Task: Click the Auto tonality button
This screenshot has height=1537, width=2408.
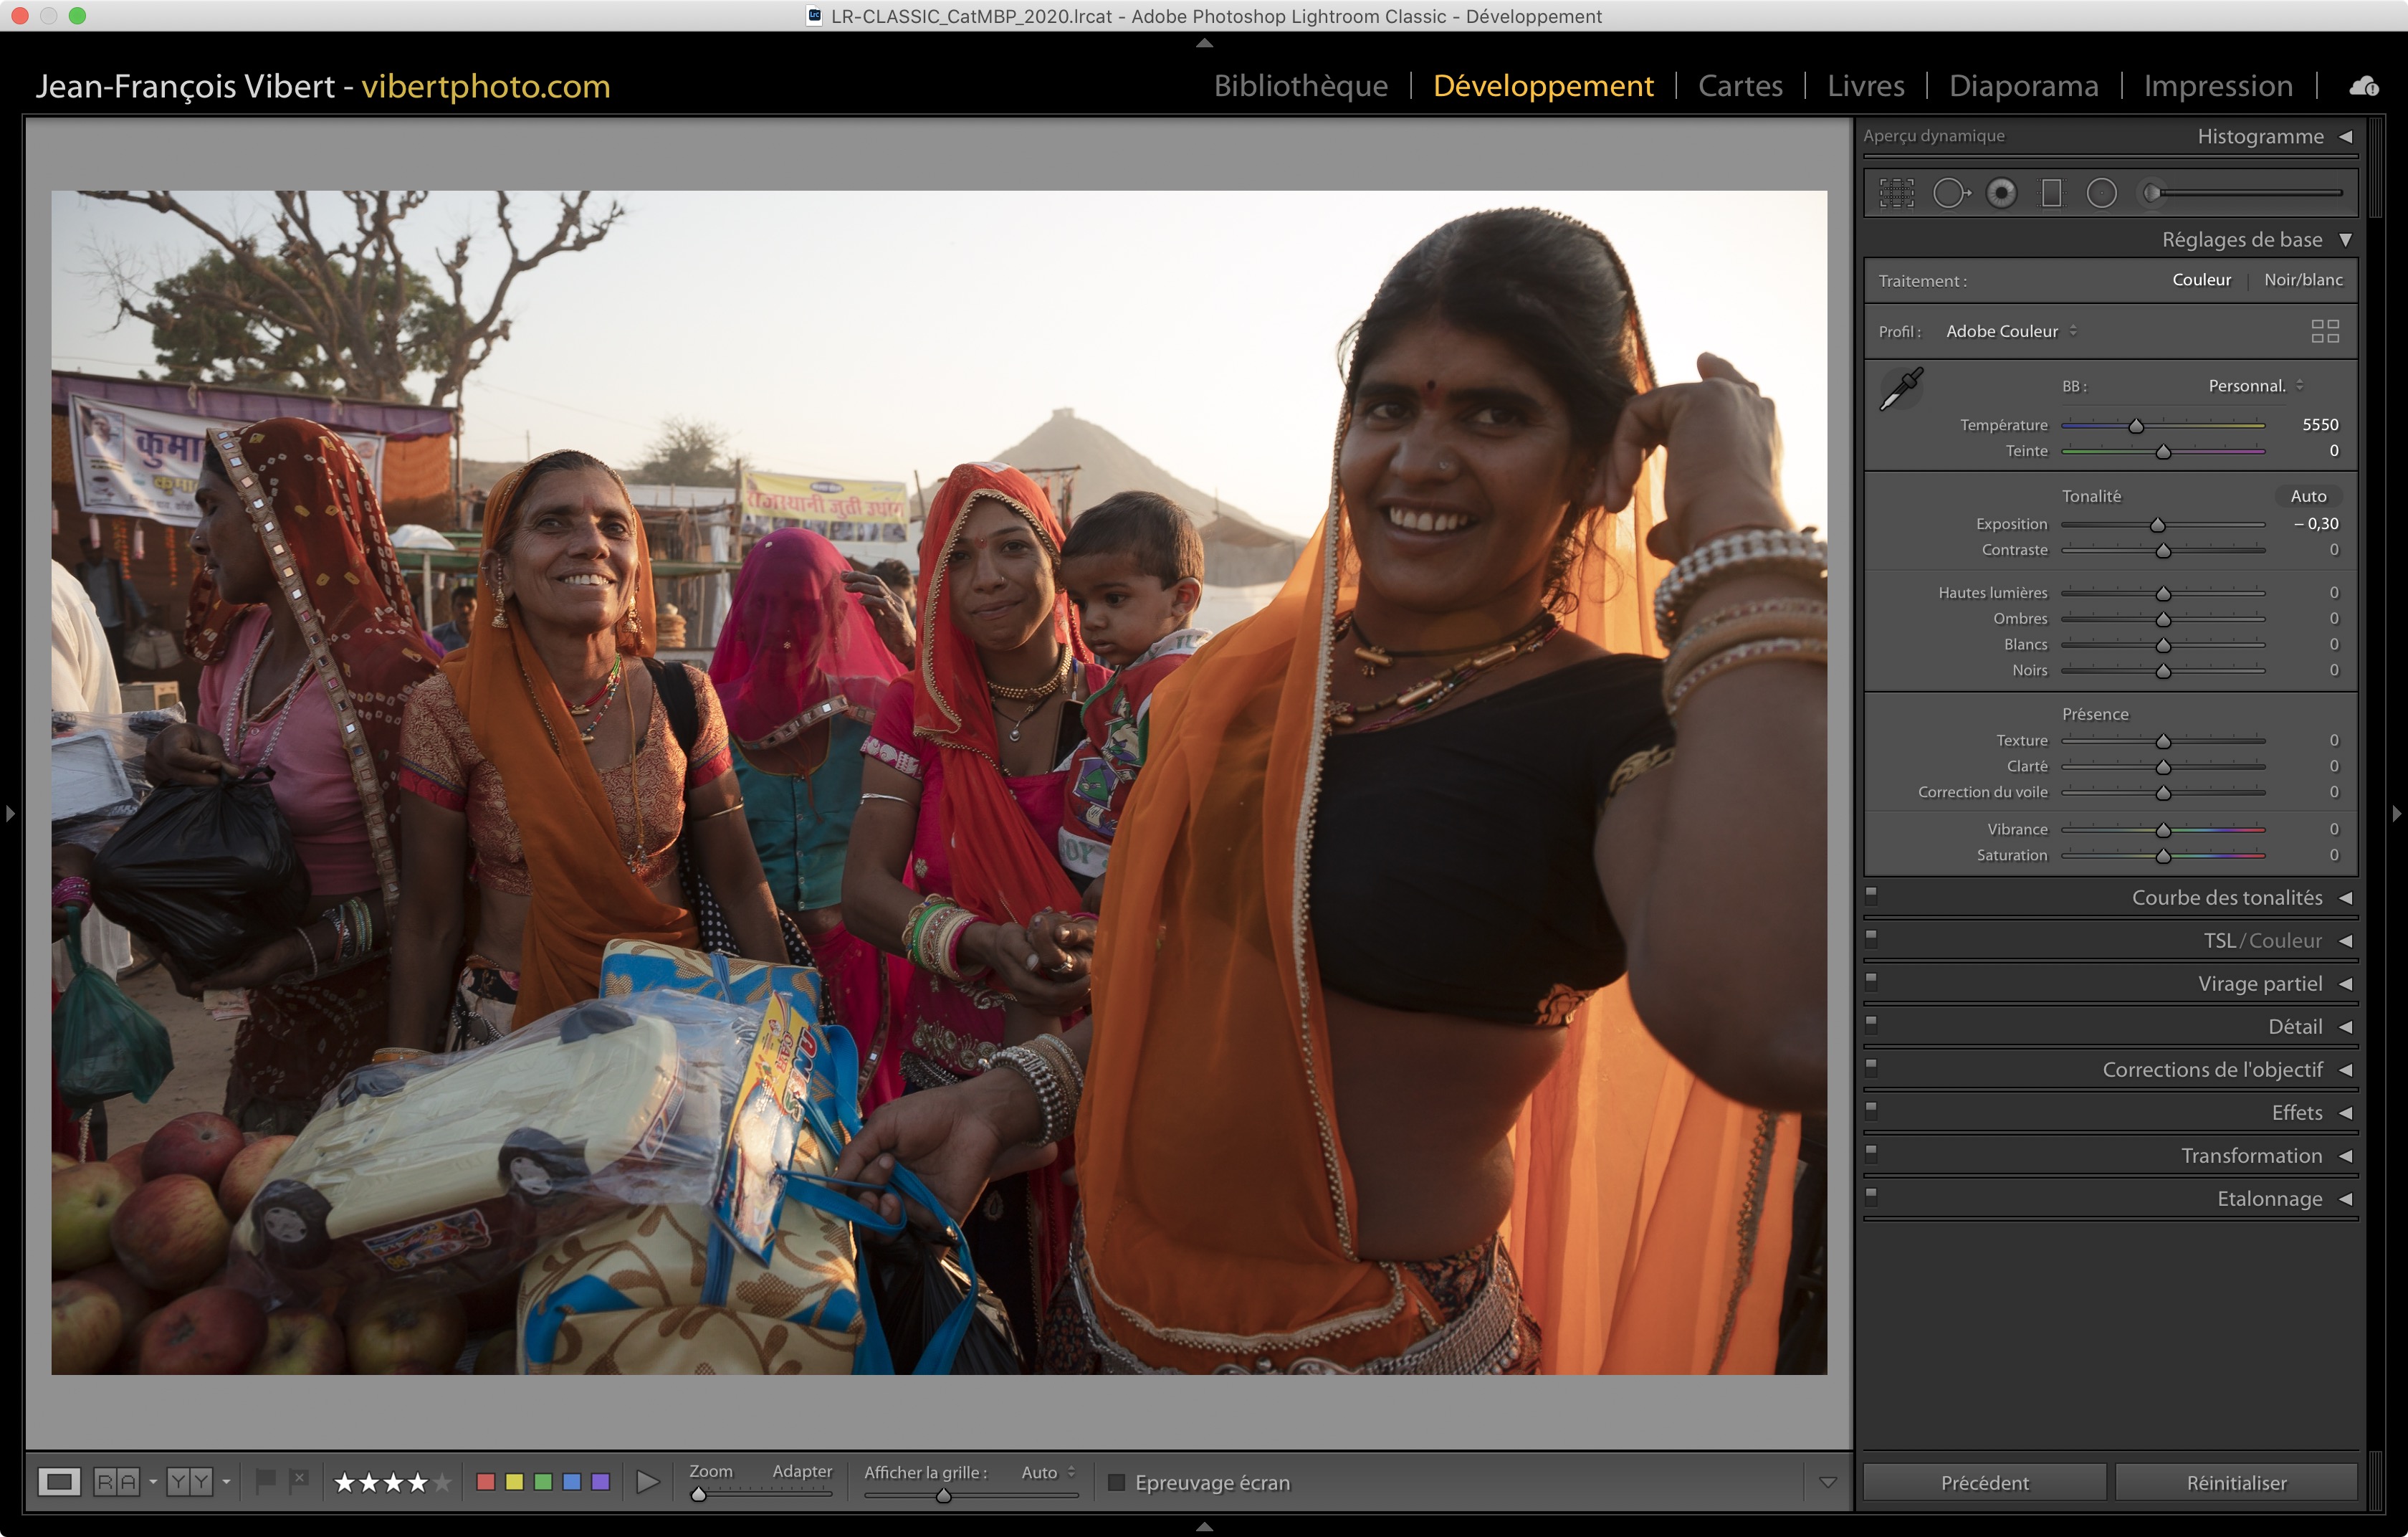Action: tap(2308, 496)
